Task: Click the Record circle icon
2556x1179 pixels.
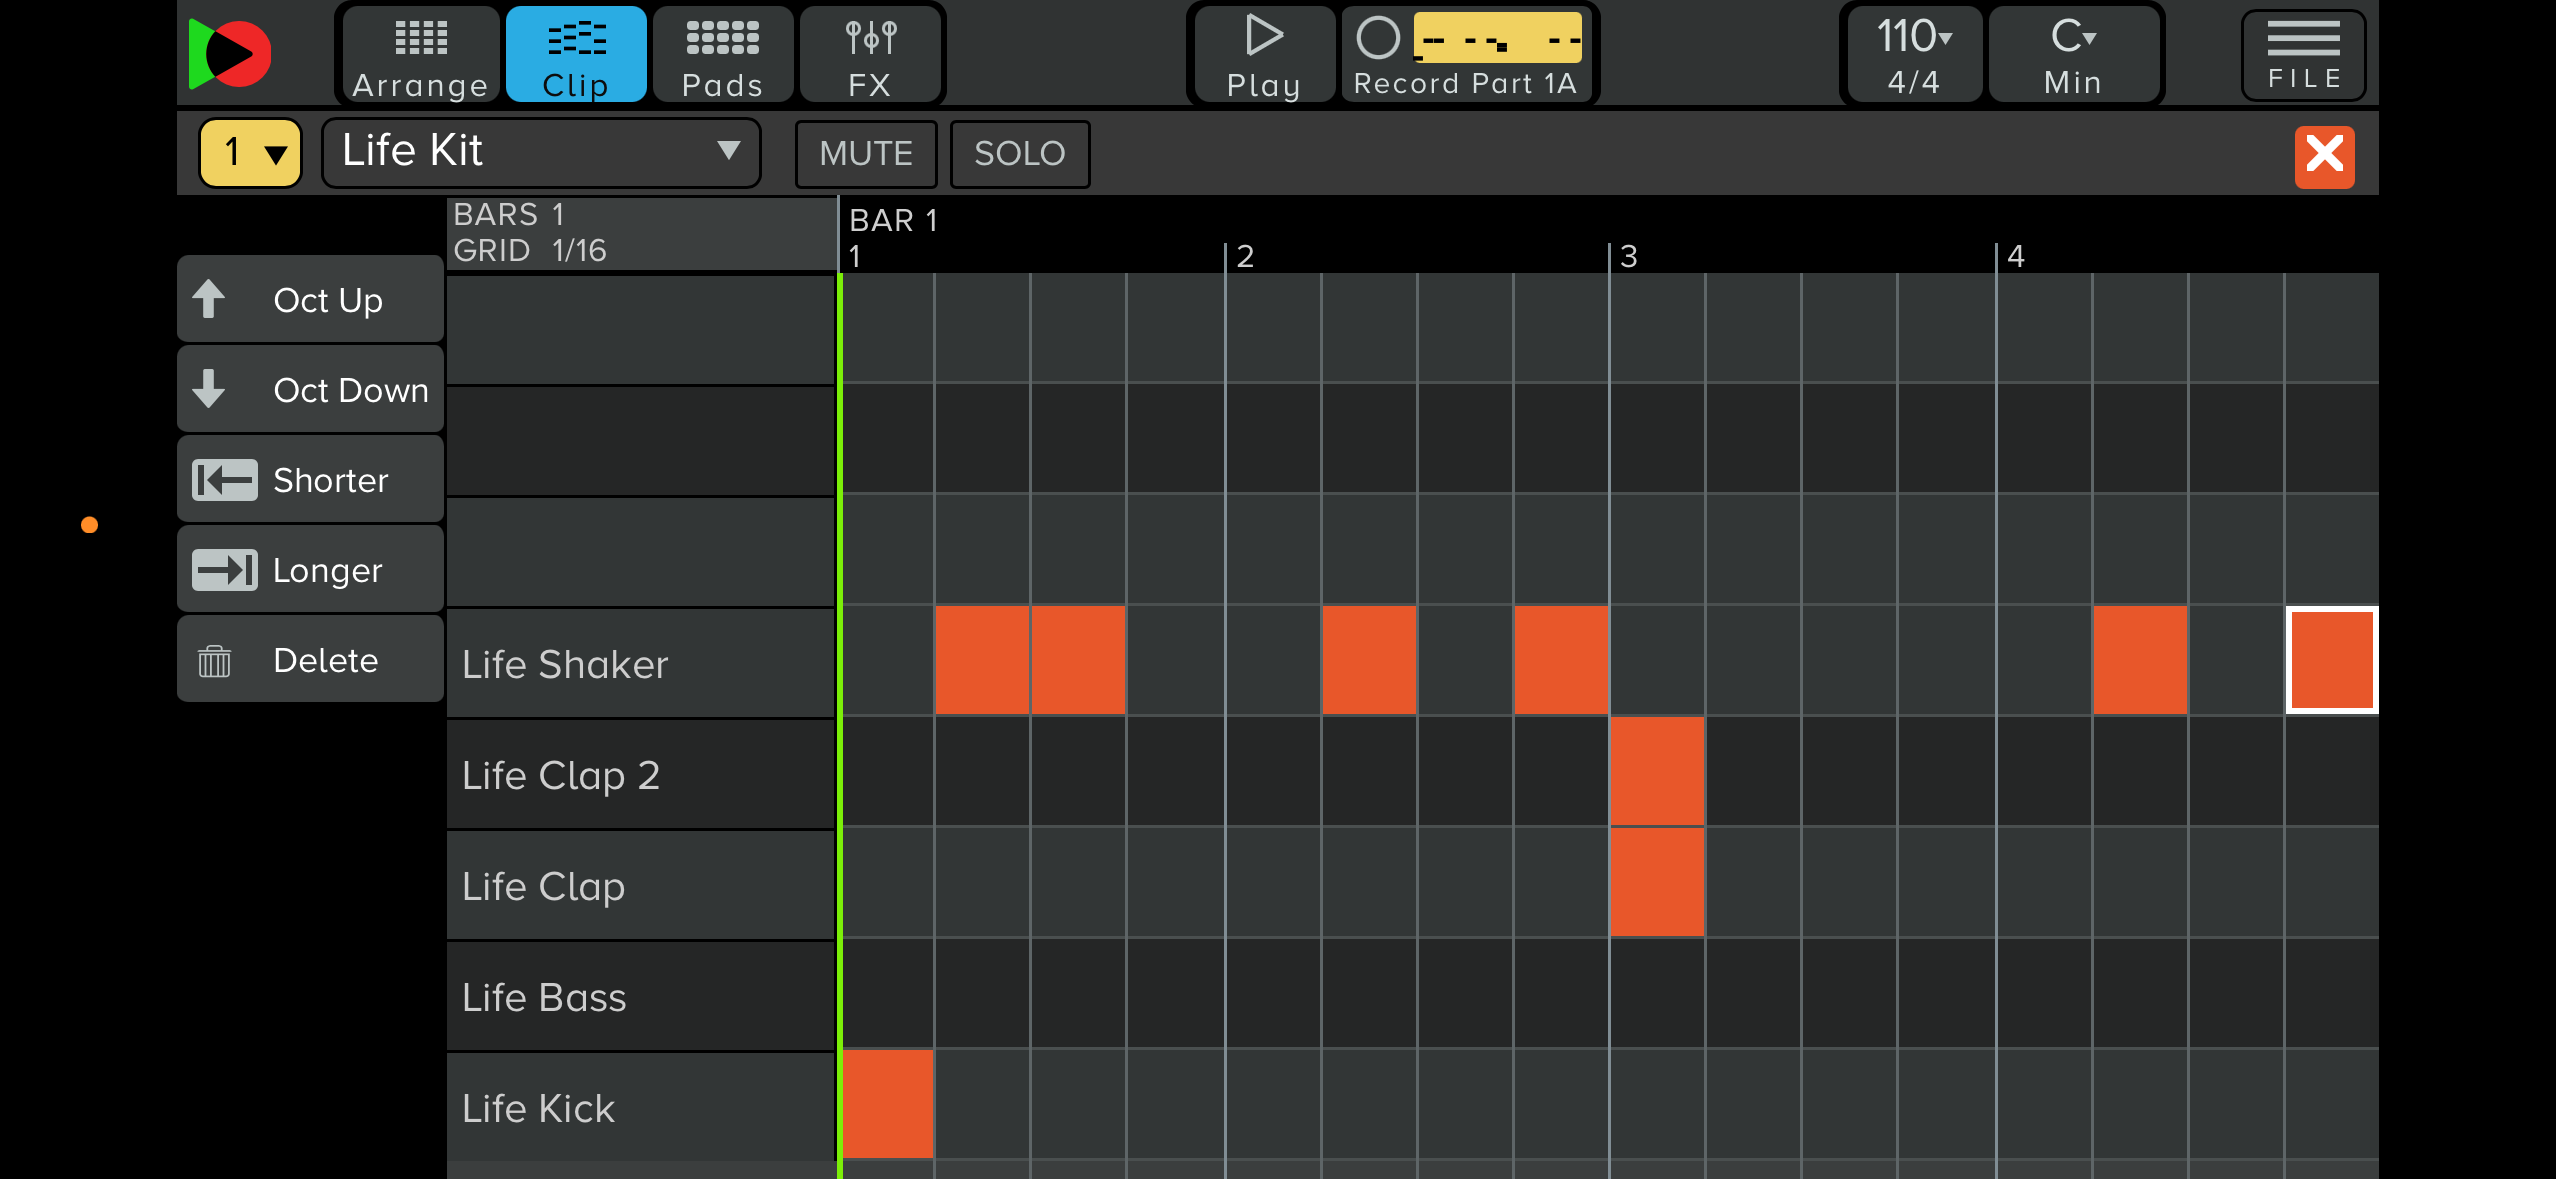Action: pos(1378,38)
